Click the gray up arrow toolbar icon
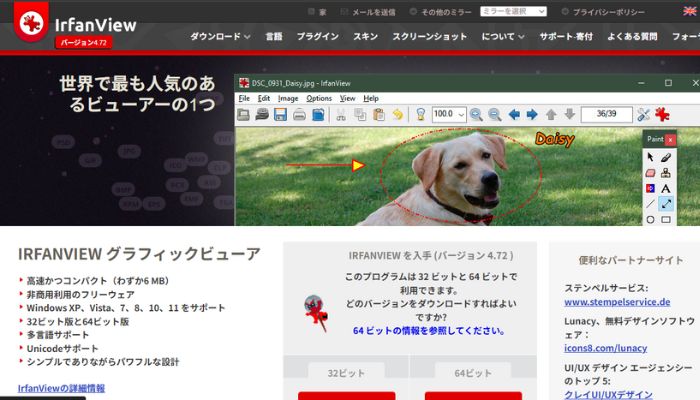The height and width of the screenshot is (400, 700). pos(551,115)
